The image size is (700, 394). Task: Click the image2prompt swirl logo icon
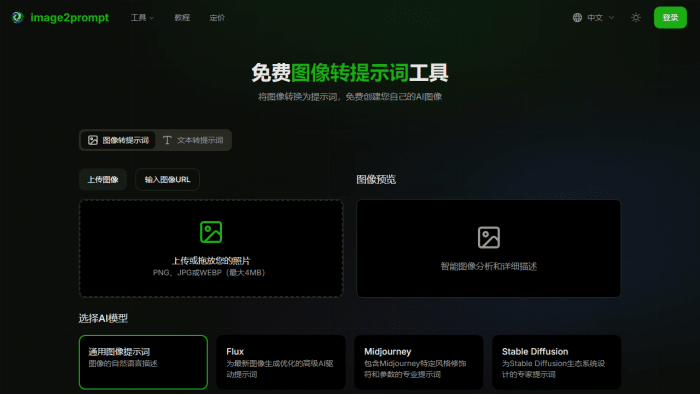17,17
